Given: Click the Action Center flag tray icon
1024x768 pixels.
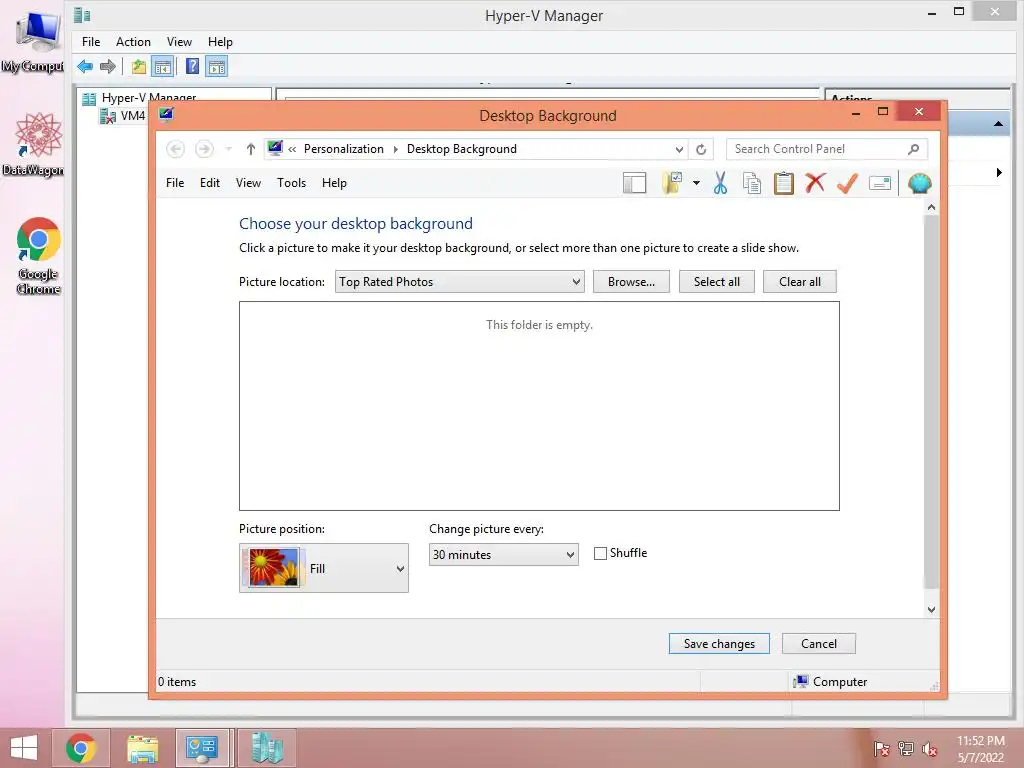Looking at the screenshot, I should pyautogui.click(x=881, y=748).
